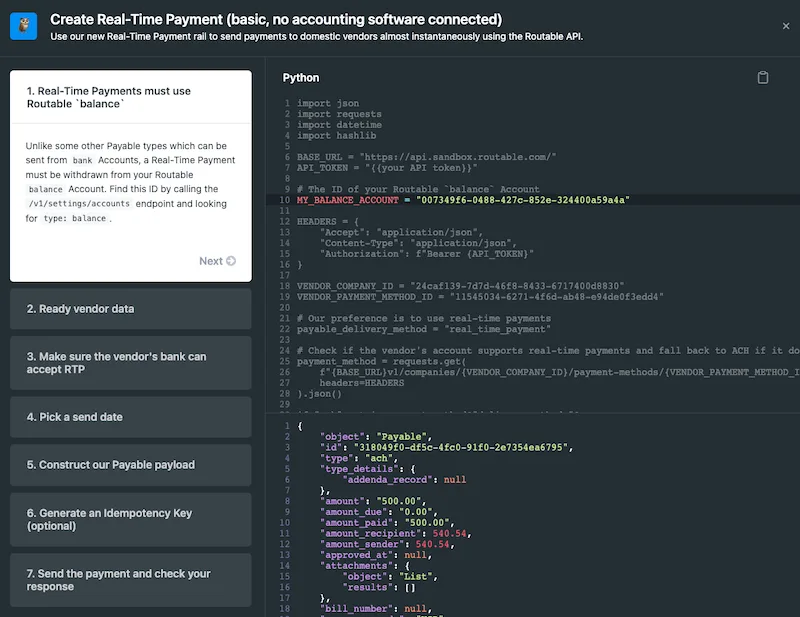Click the "type": "ach" response line

click(x=359, y=458)
